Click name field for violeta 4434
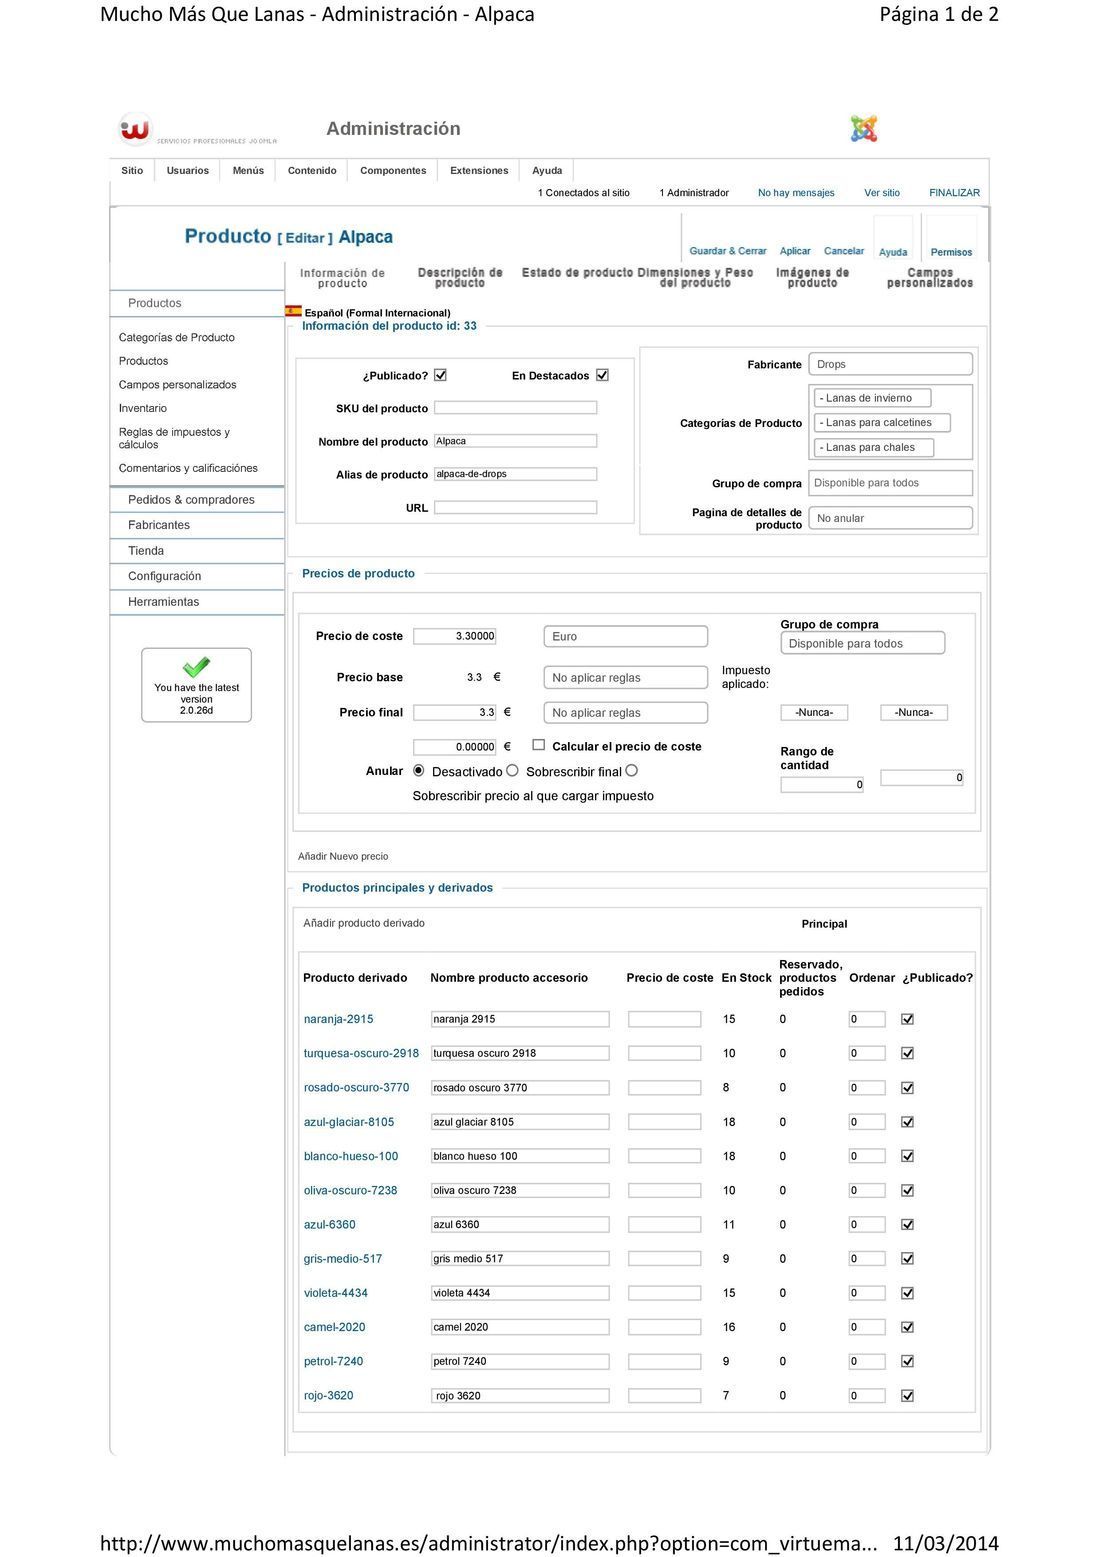 (520, 1293)
